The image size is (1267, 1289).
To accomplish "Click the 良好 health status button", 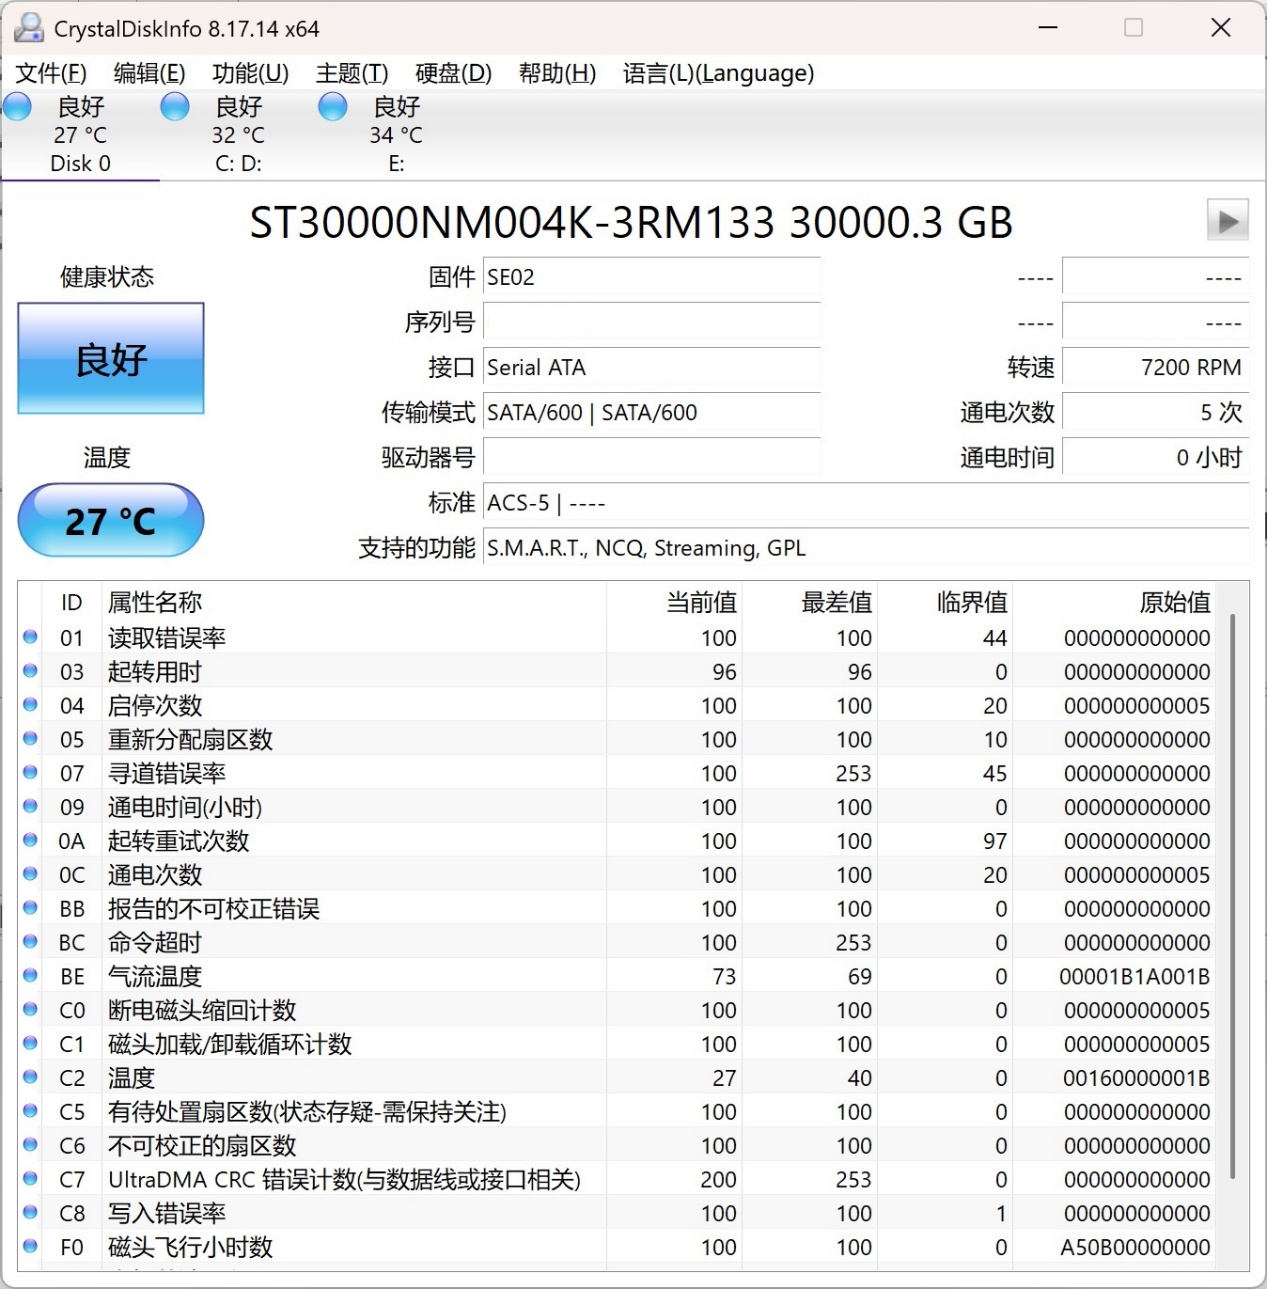I will (111, 358).
